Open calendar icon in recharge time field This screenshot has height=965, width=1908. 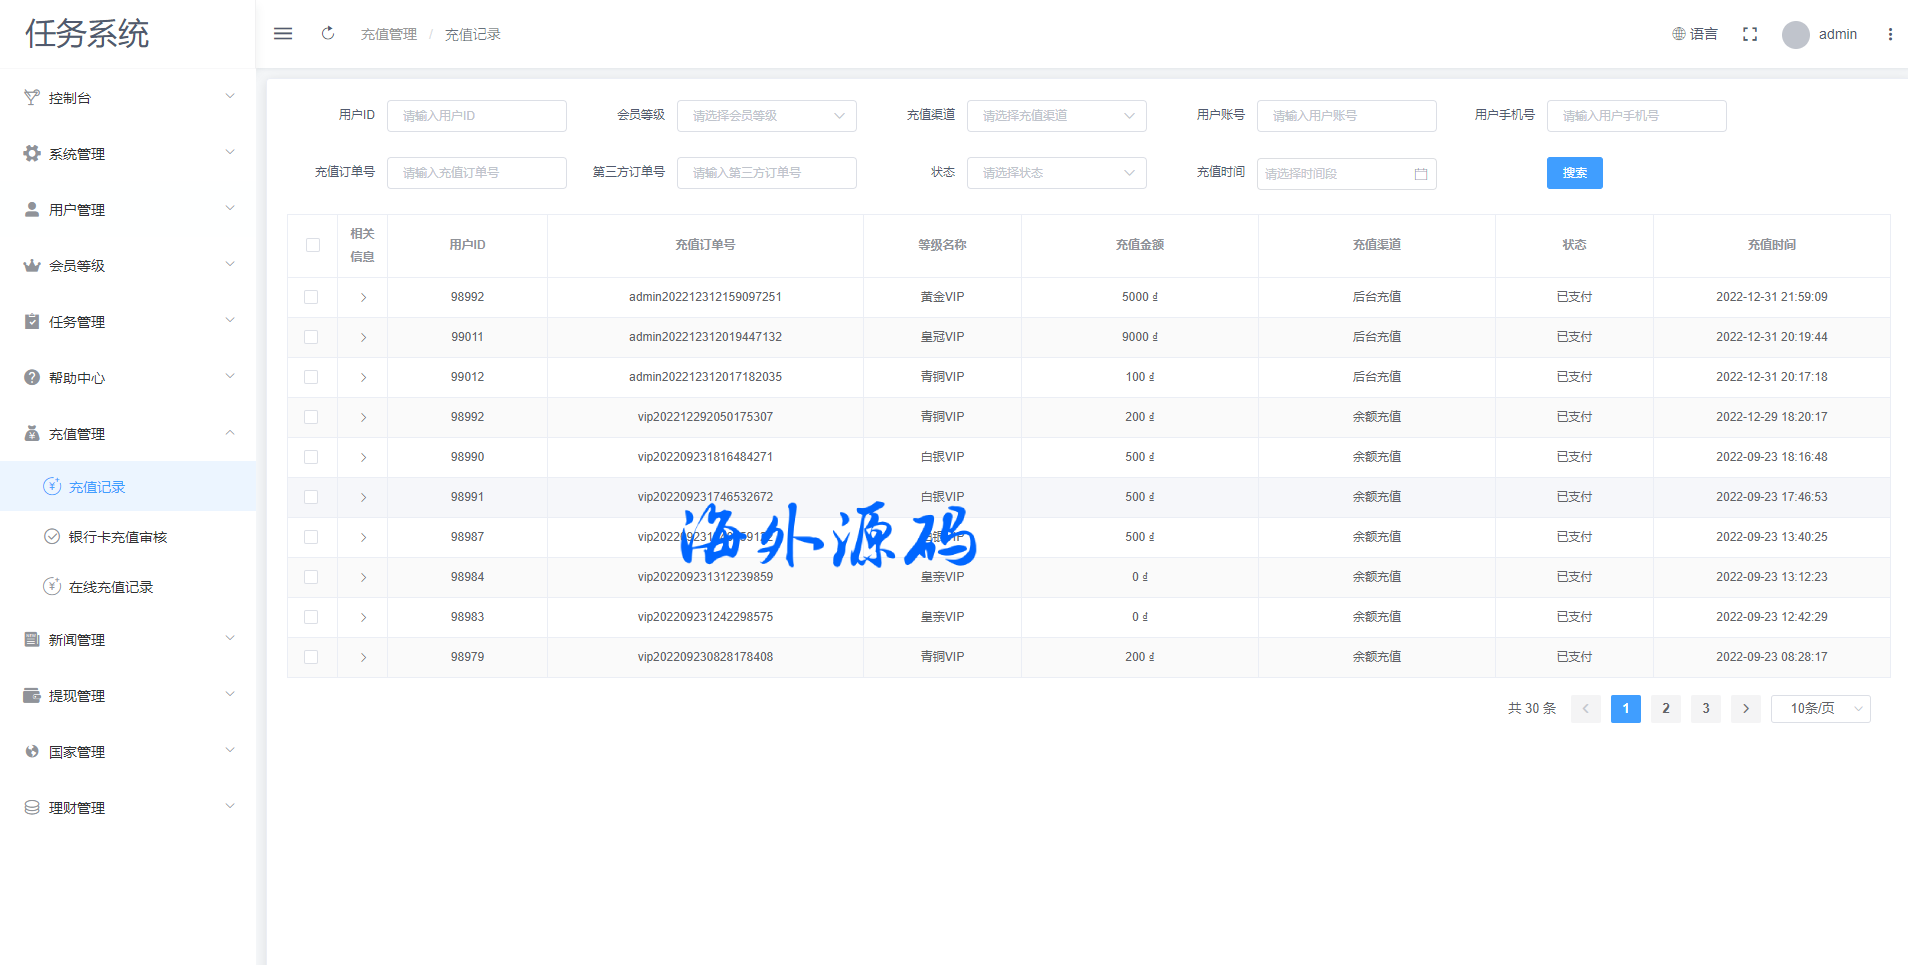coord(1421,174)
